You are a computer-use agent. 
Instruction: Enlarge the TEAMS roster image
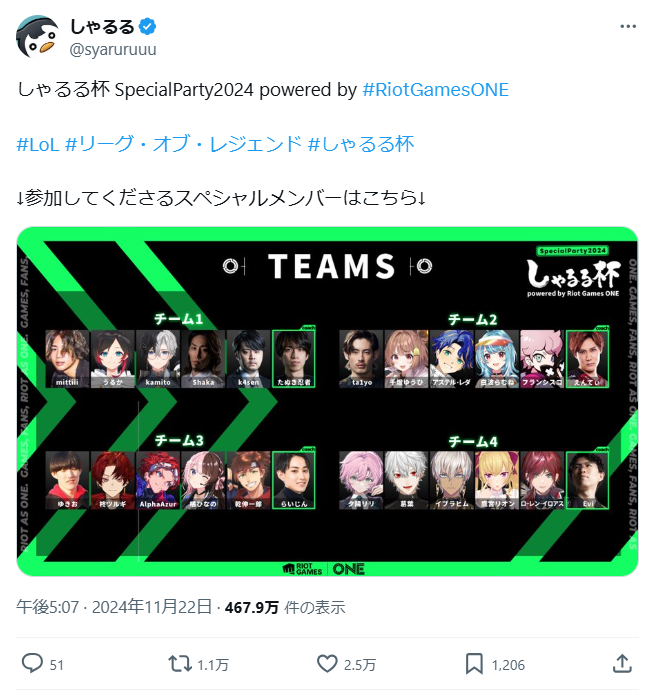click(327, 401)
